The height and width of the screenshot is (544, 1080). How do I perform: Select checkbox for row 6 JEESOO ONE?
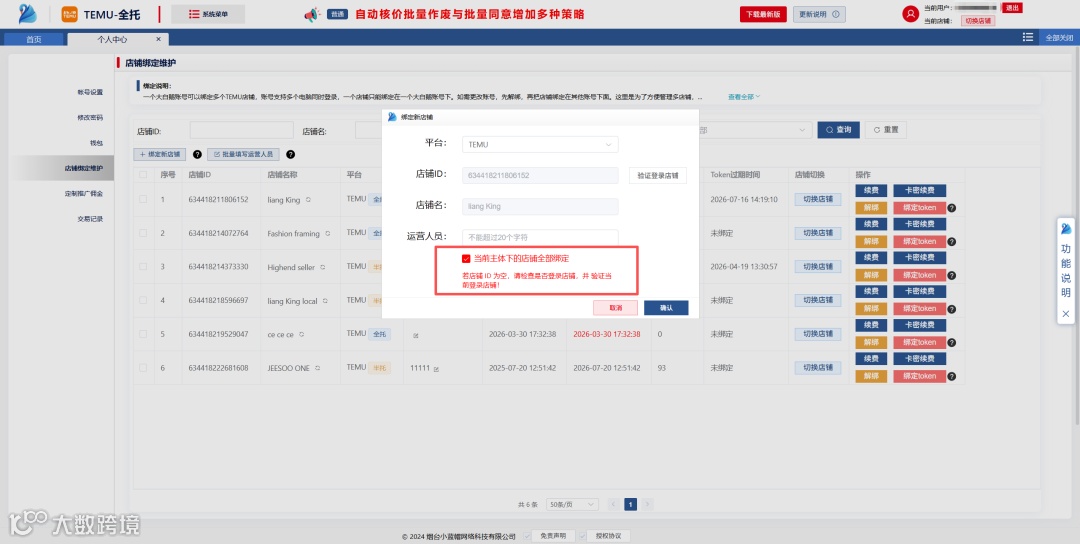click(143, 368)
